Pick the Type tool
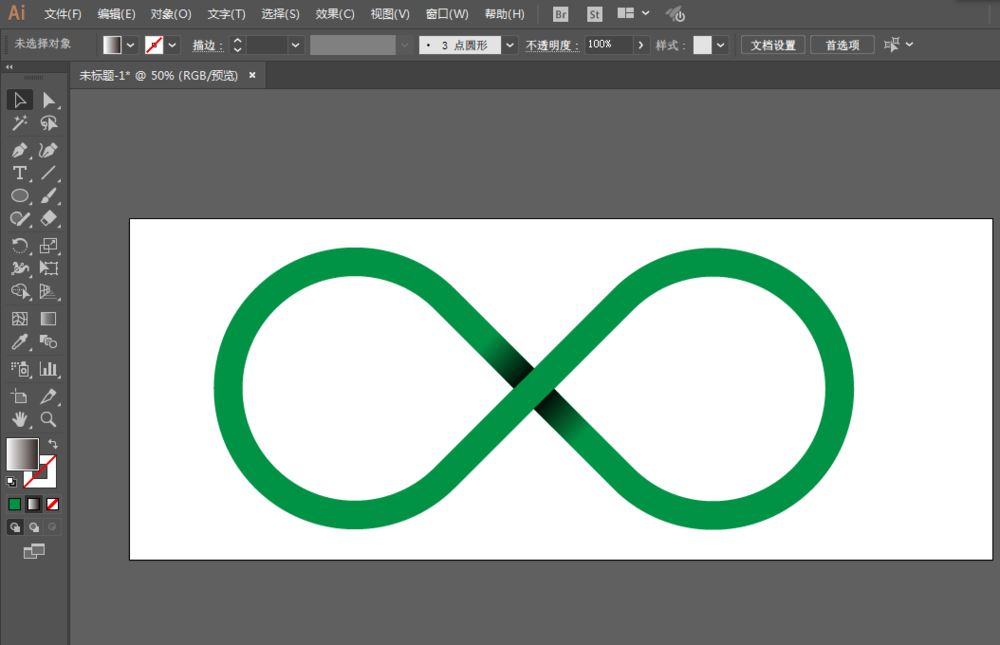This screenshot has height=645, width=1000. click(19, 172)
